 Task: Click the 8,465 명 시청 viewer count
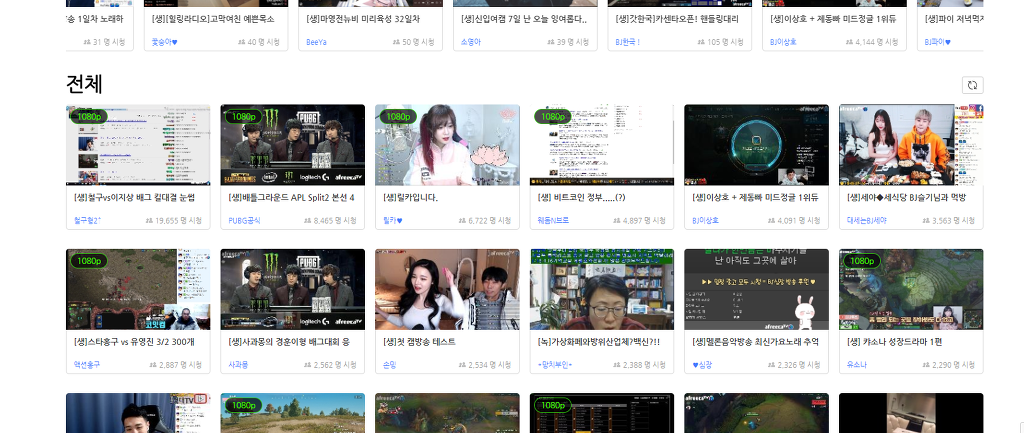coord(331,221)
